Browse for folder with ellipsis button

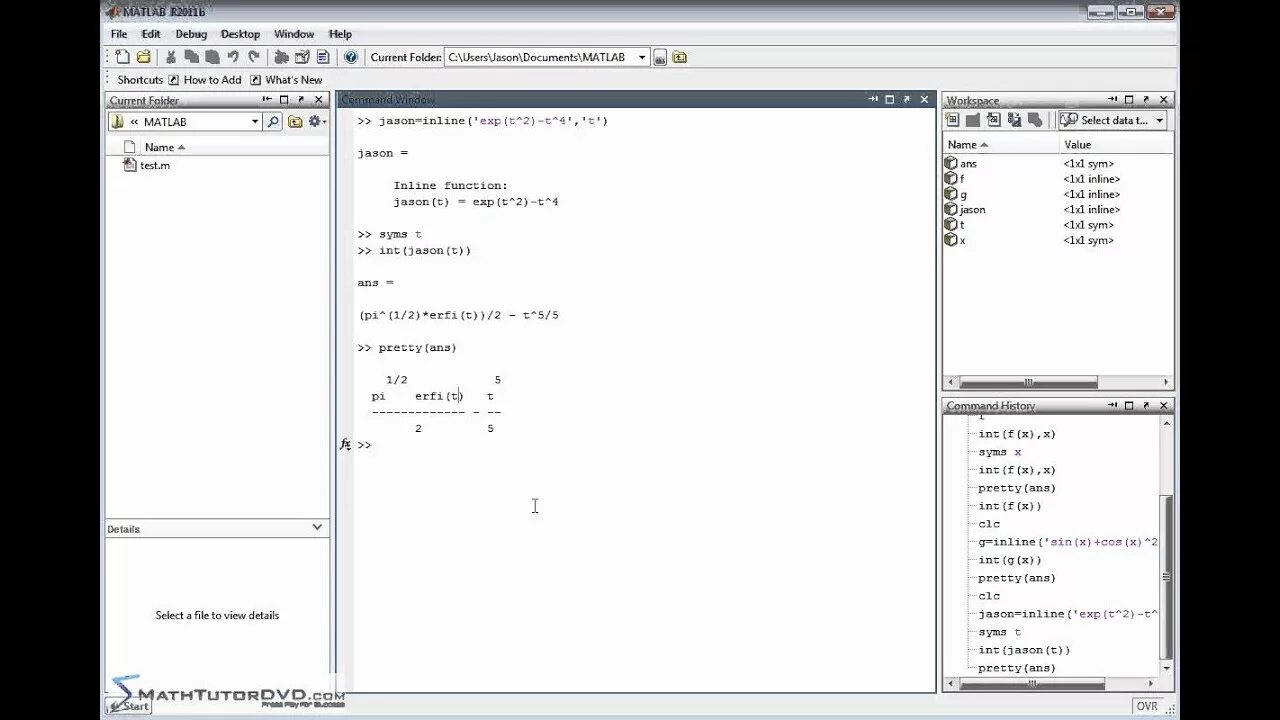click(x=660, y=58)
